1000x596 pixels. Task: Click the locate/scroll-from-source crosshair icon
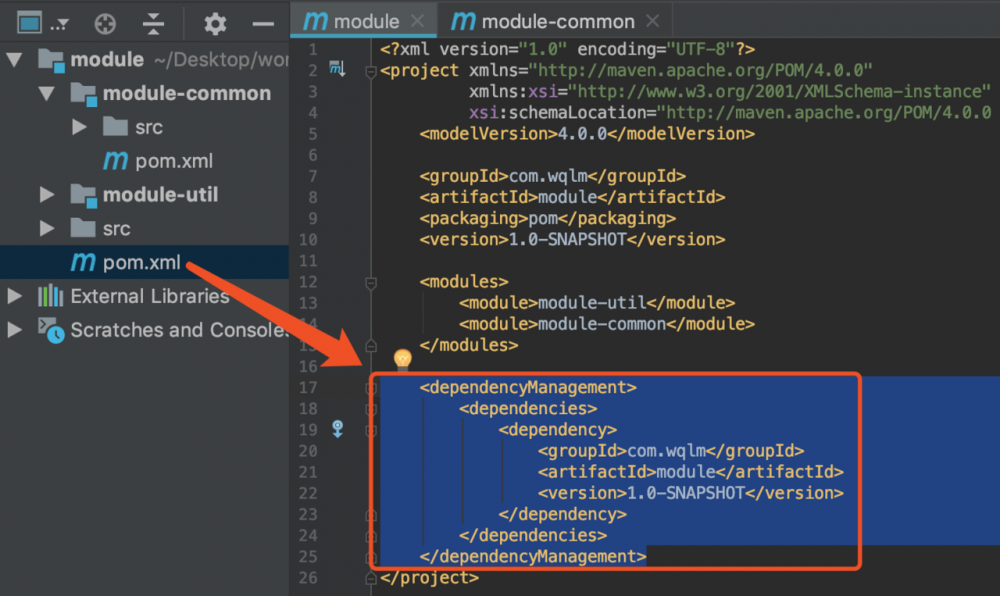coord(105,24)
